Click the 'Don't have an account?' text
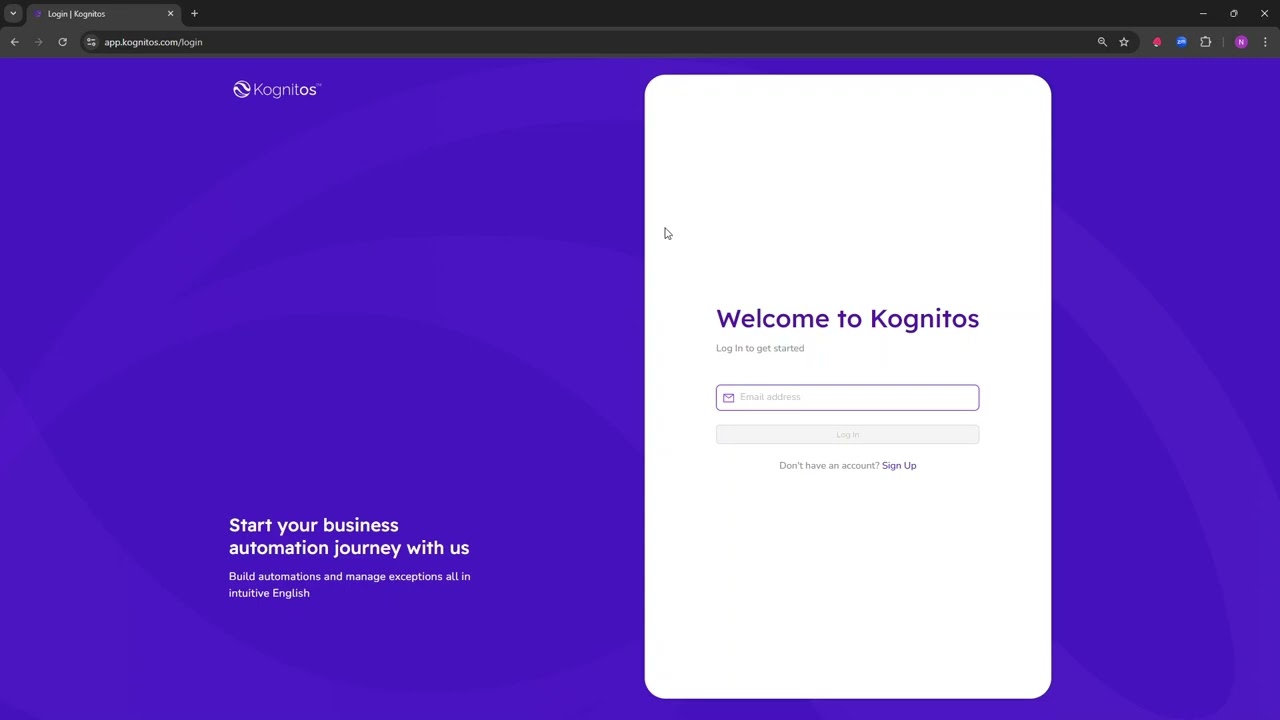The image size is (1280, 720). [x=829, y=465]
